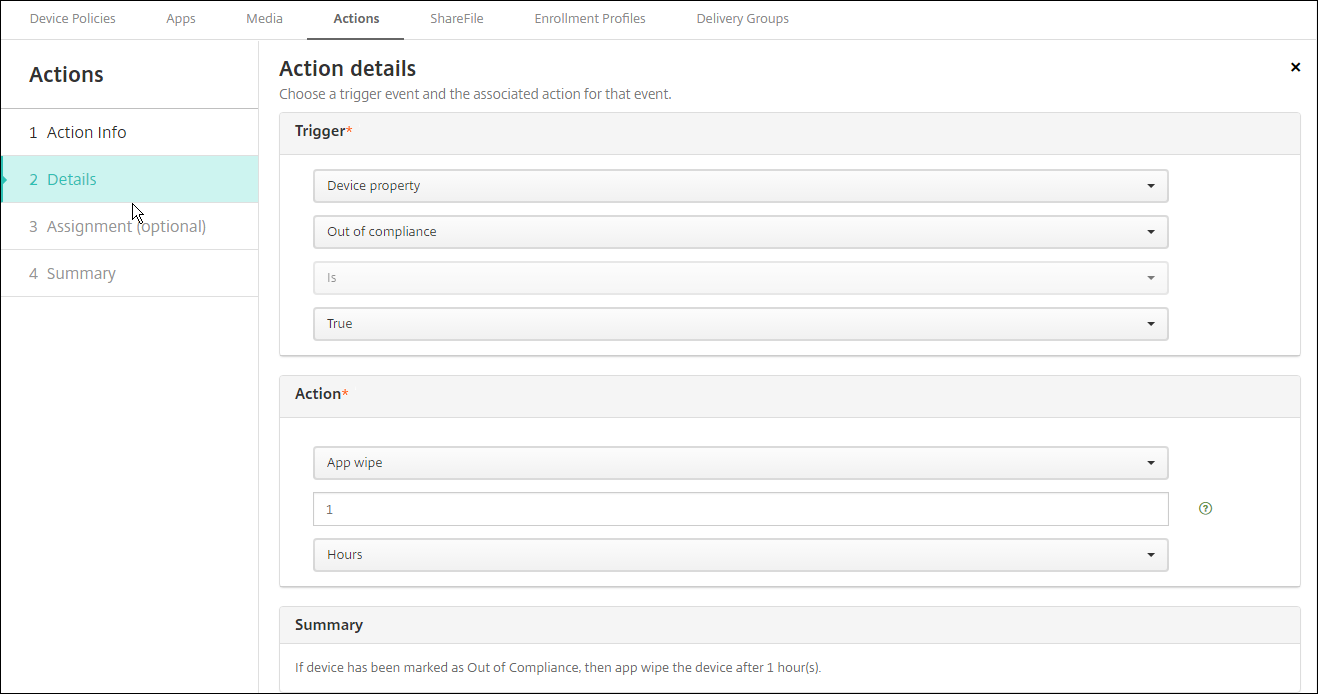Viewport: 1318px width, 694px height.
Task: Open the ShareFile tab
Action: (x=457, y=19)
